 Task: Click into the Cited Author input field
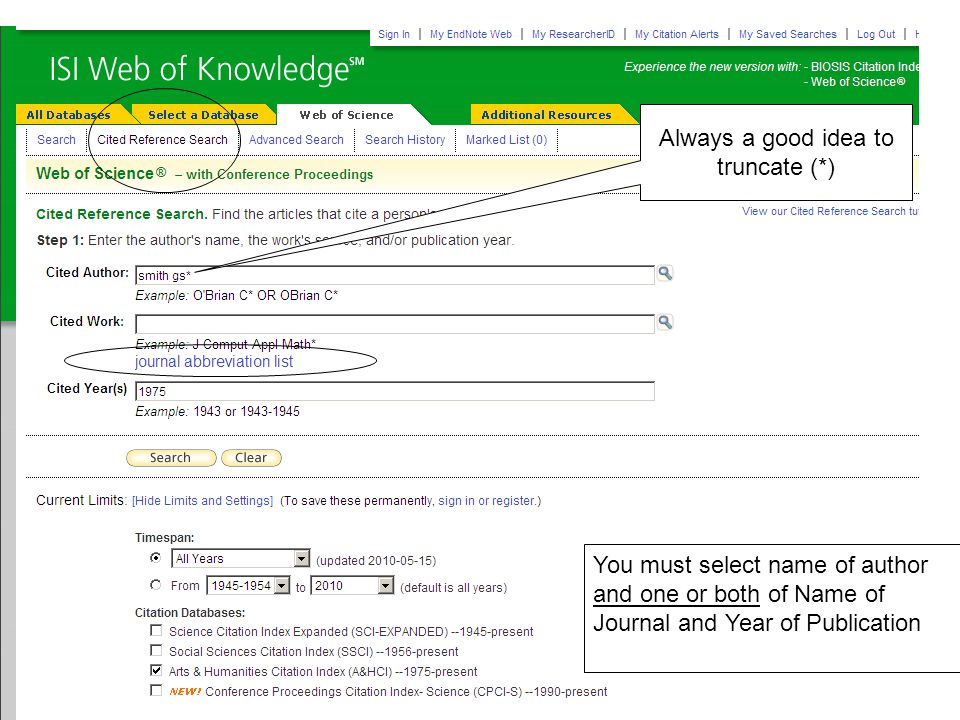[395, 275]
